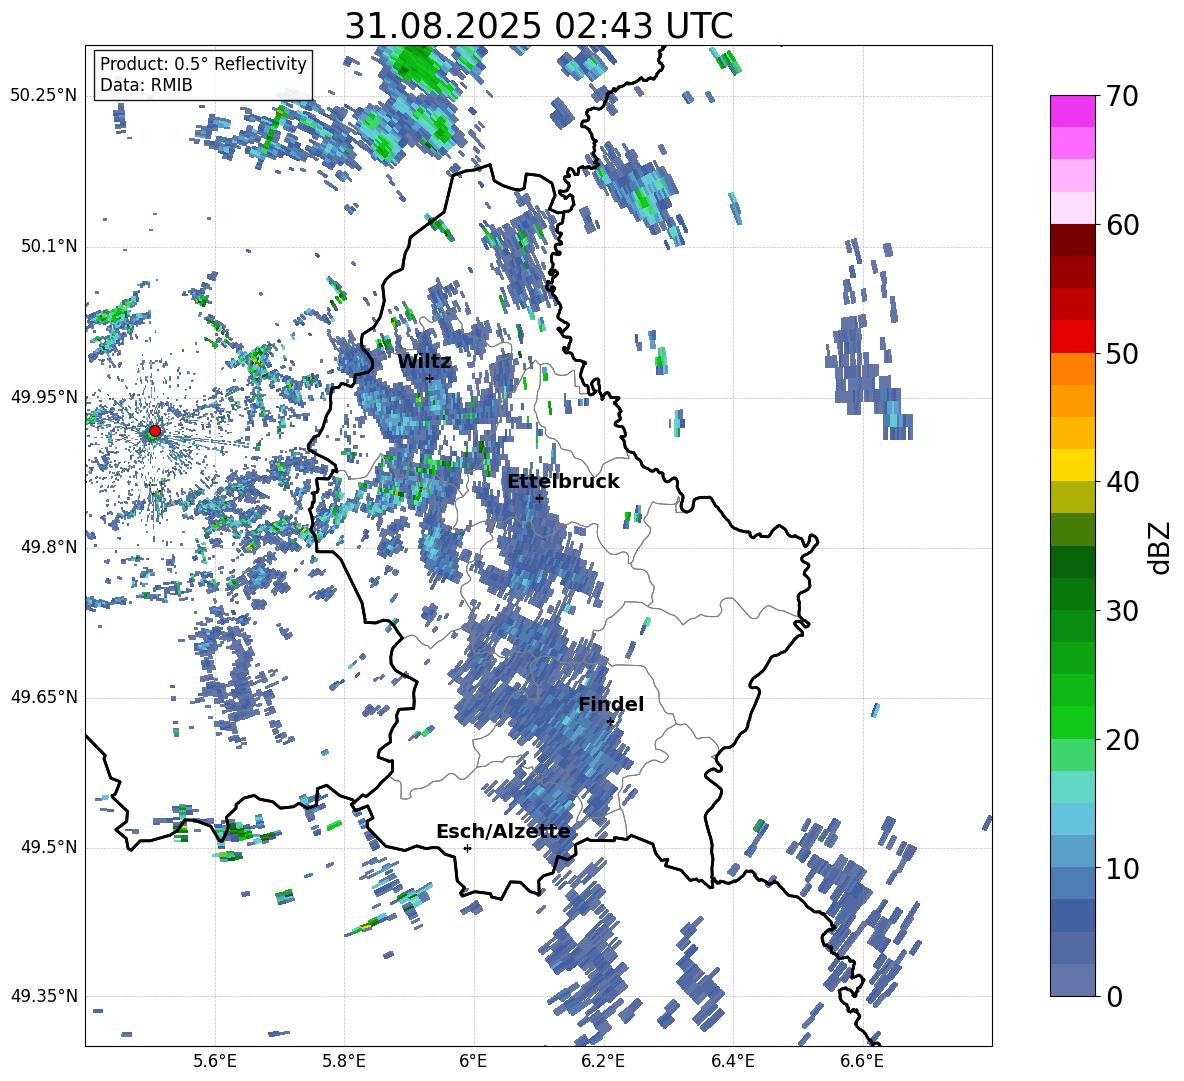Click the 10 tick label on colorbar

[1124, 868]
